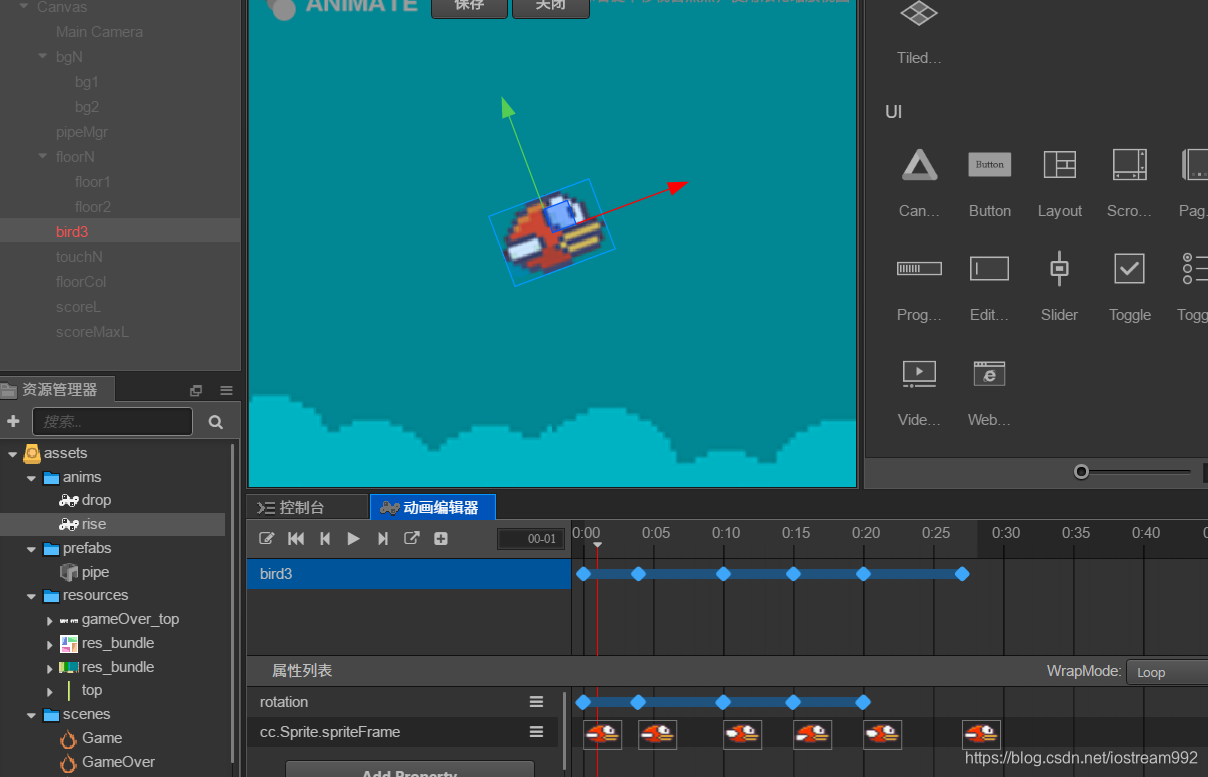Select the Main Camera node
This screenshot has height=777, width=1208.
point(99,32)
